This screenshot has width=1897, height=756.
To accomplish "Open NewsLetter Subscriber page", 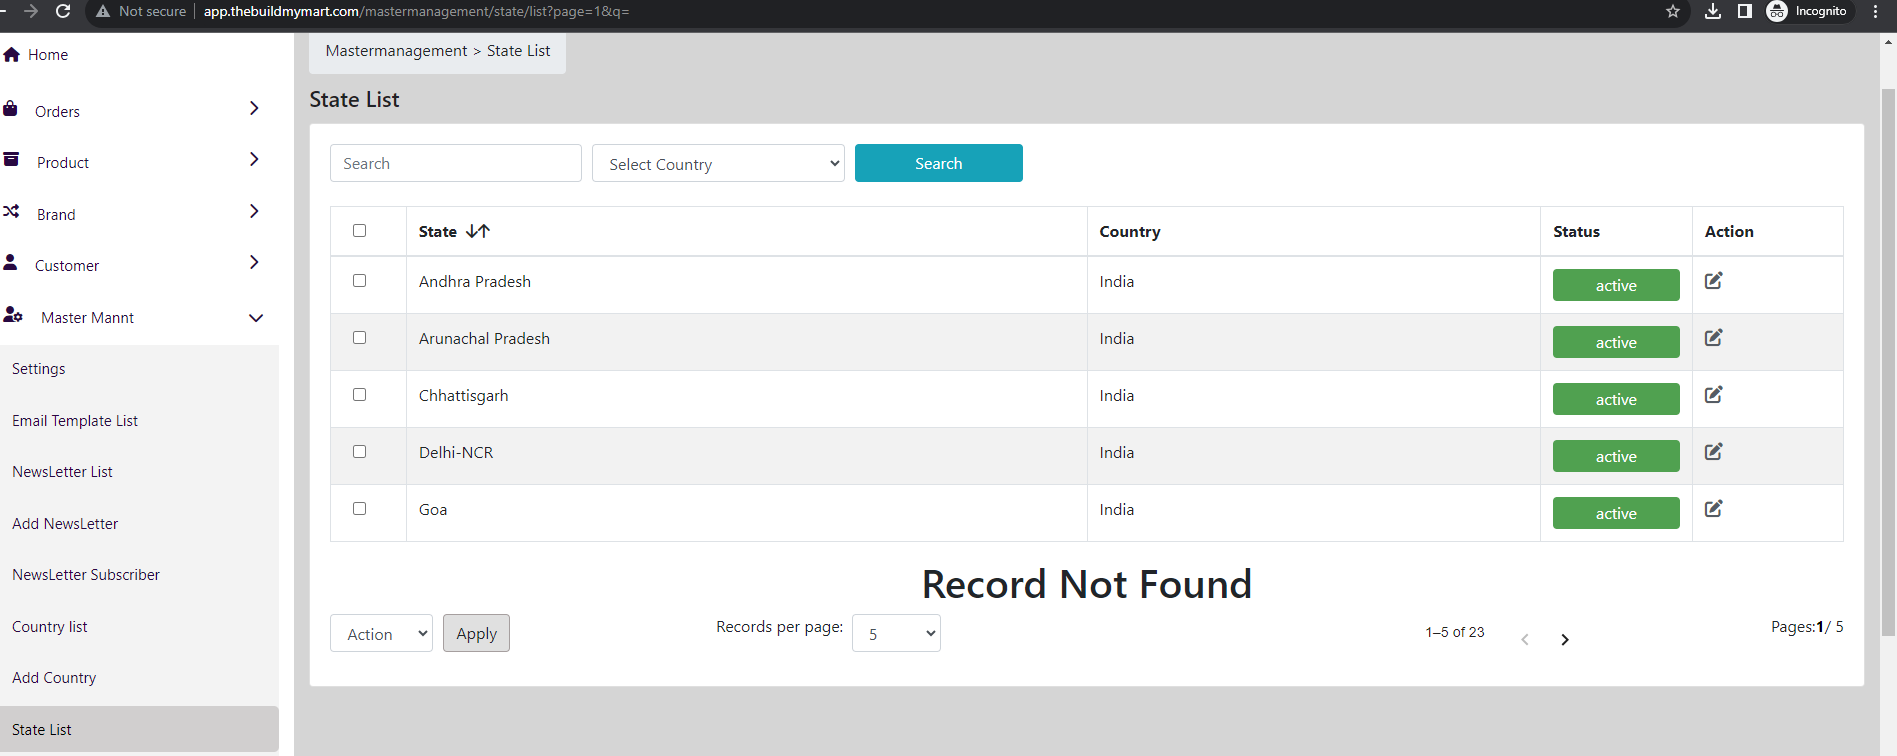I will point(86,575).
